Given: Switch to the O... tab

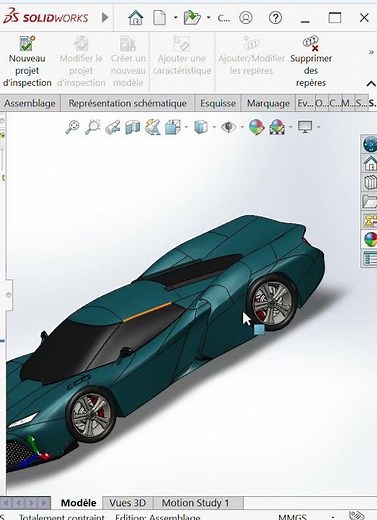Looking at the screenshot, I should click(322, 103).
